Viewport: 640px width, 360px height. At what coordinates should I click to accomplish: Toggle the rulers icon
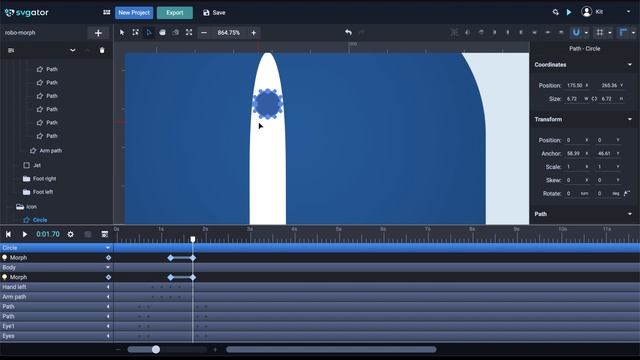coord(623,32)
